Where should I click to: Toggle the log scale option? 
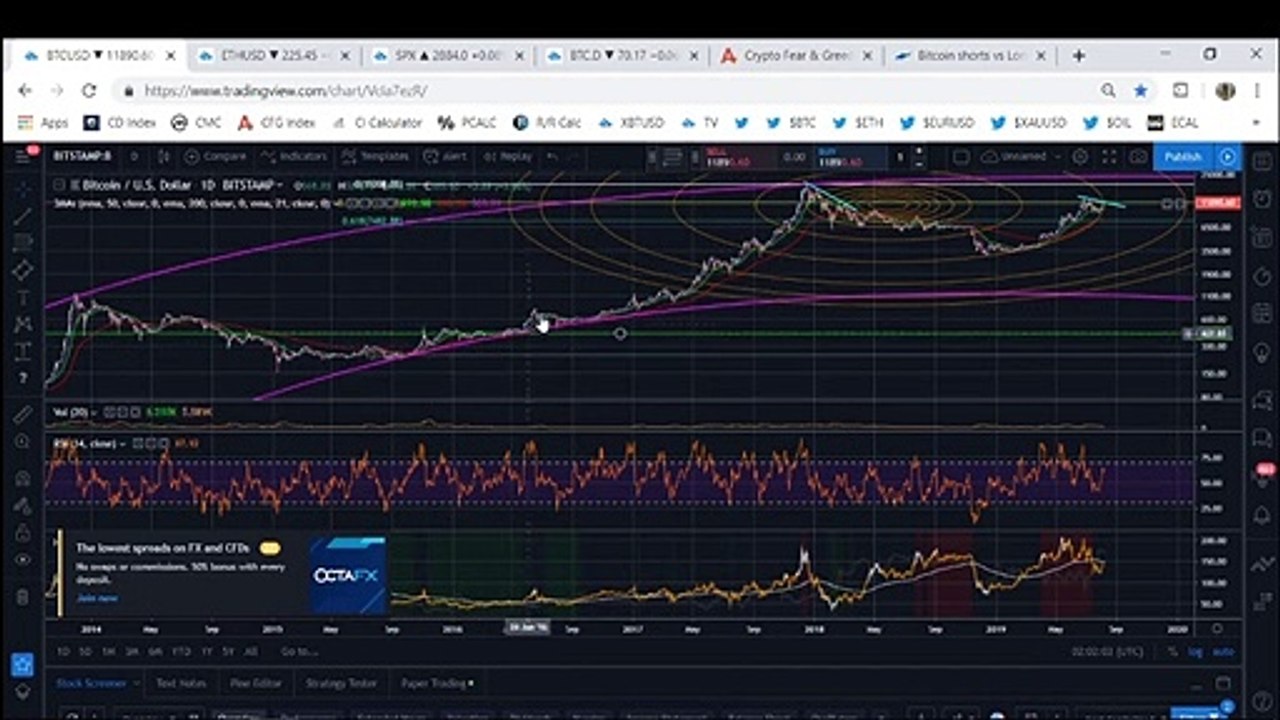pos(1196,651)
